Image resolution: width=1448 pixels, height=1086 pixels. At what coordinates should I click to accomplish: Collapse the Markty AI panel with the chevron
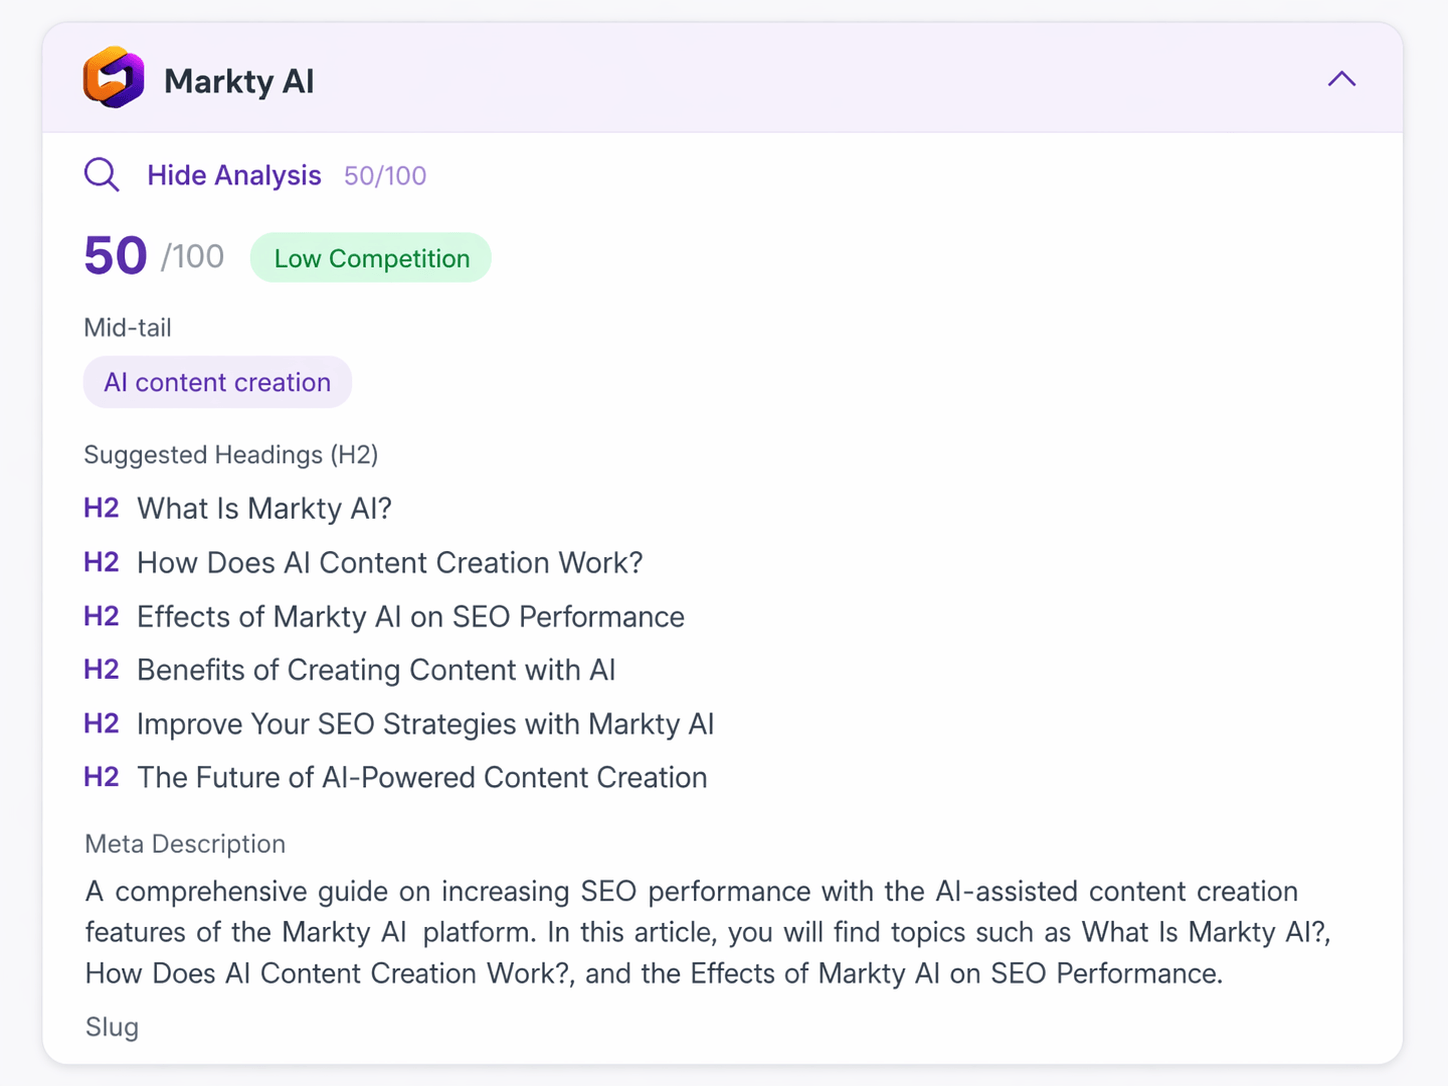click(1342, 79)
